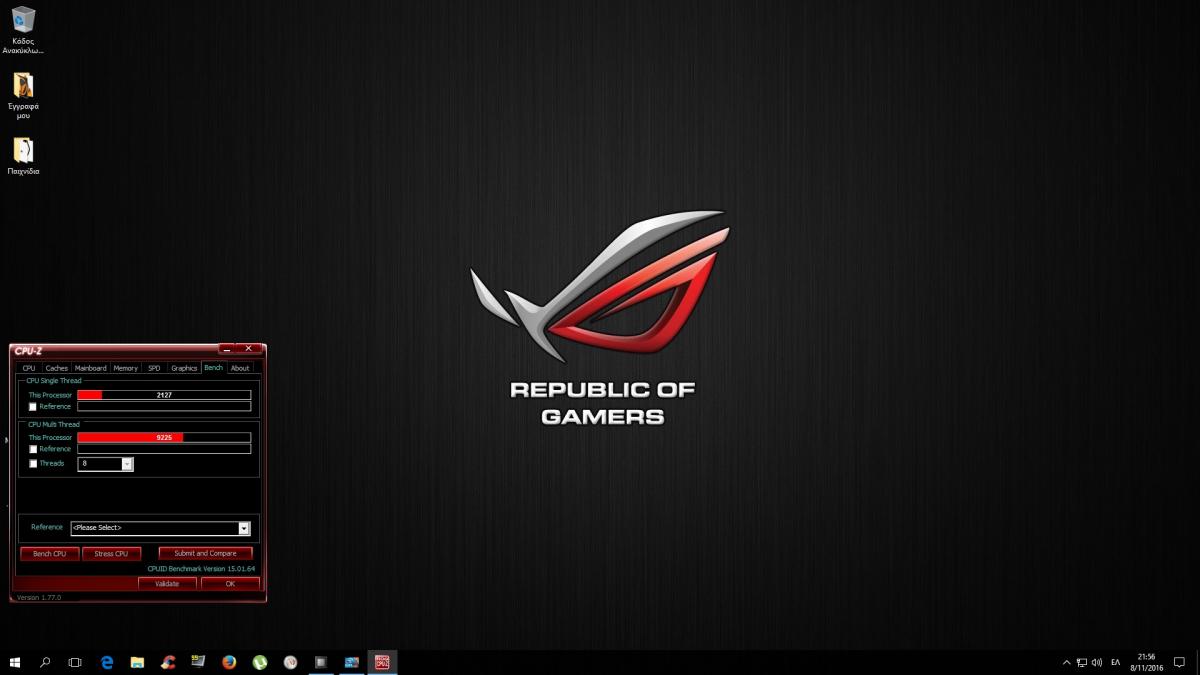Tick the Threads checkbox
This screenshot has height=675, width=1200.
click(x=33, y=464)
